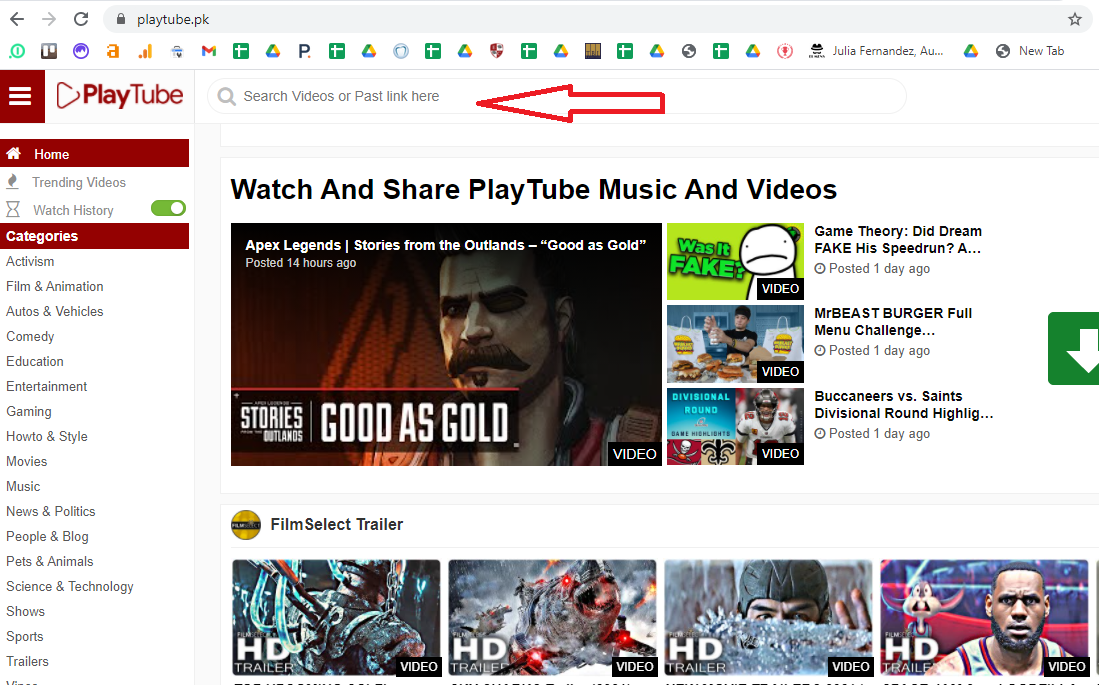Click the search magnifier icon
1099x685 pixels.
(x=226, y=96)
